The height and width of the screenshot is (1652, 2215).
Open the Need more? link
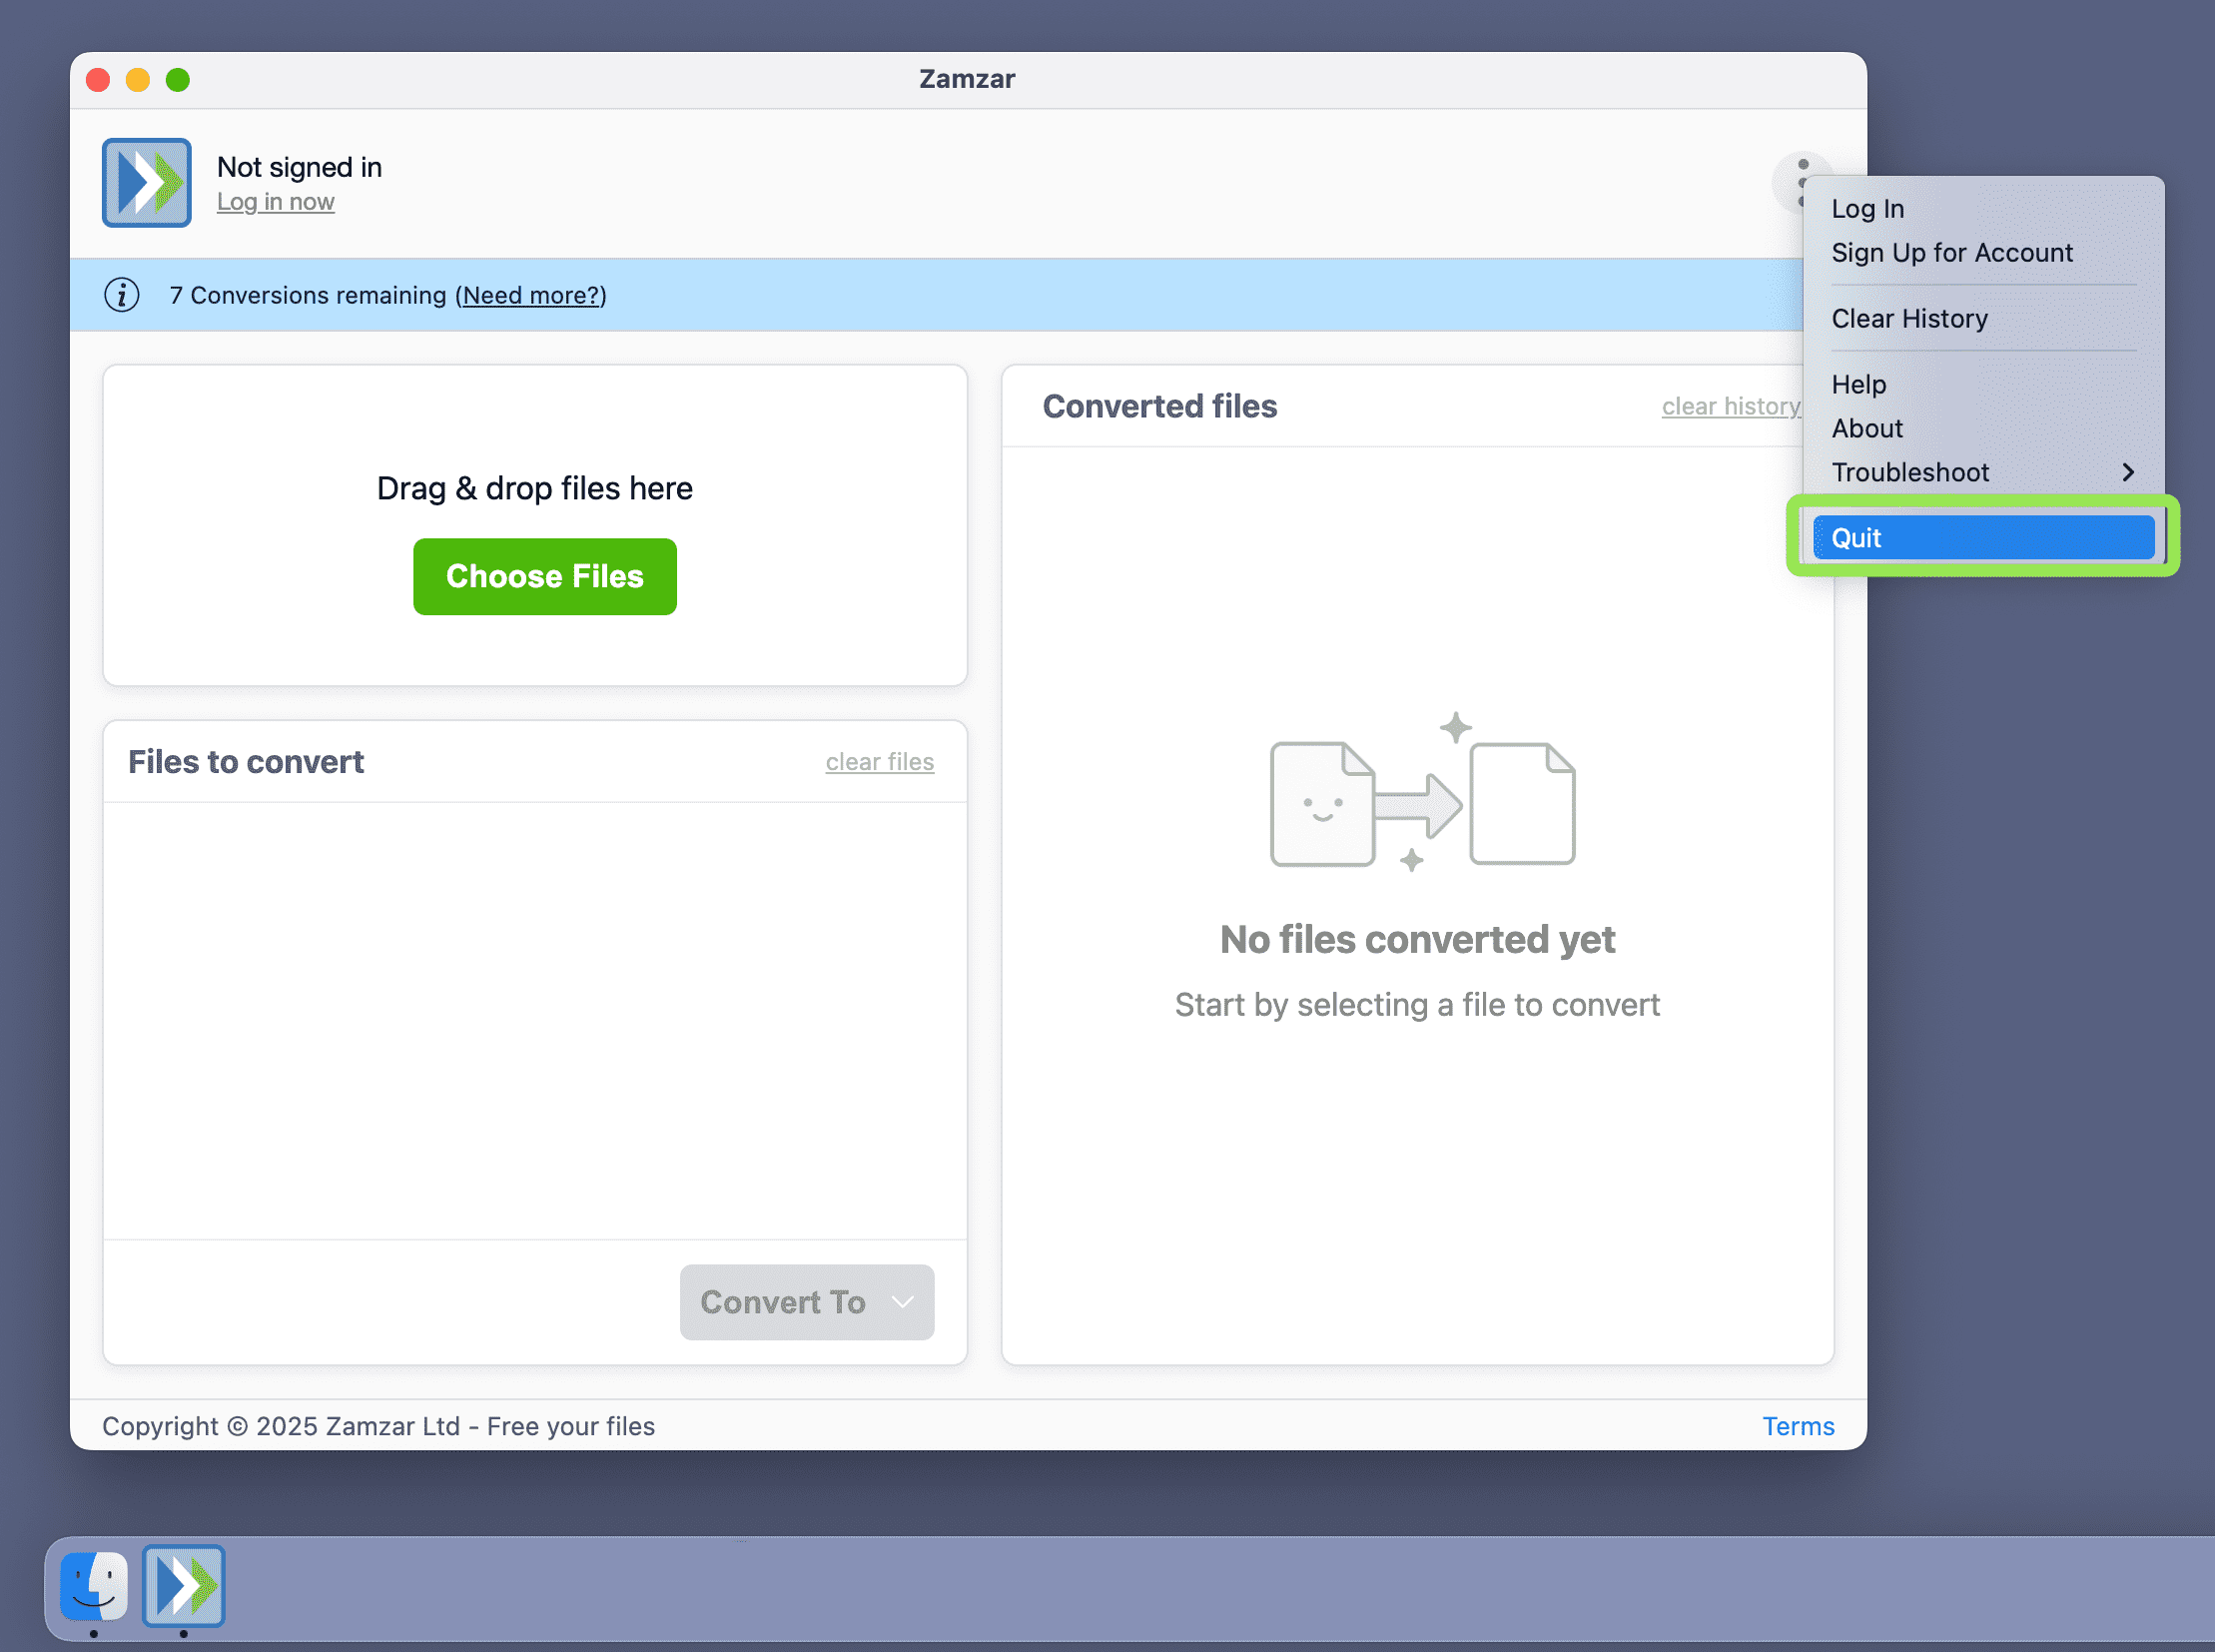coord(531,295)
